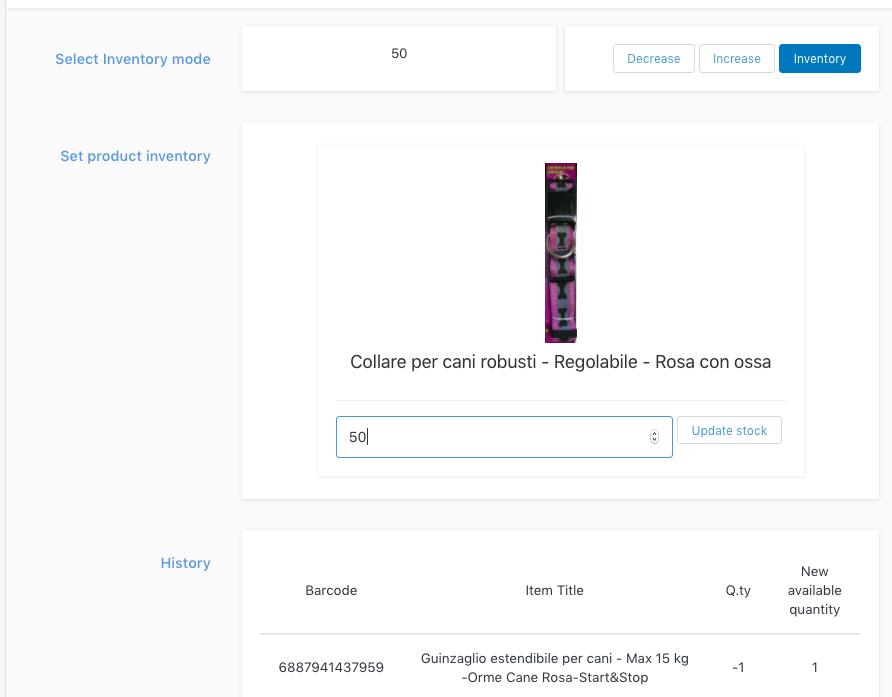
Task: Select the Inventory mode button
Action: coord(819,59)
